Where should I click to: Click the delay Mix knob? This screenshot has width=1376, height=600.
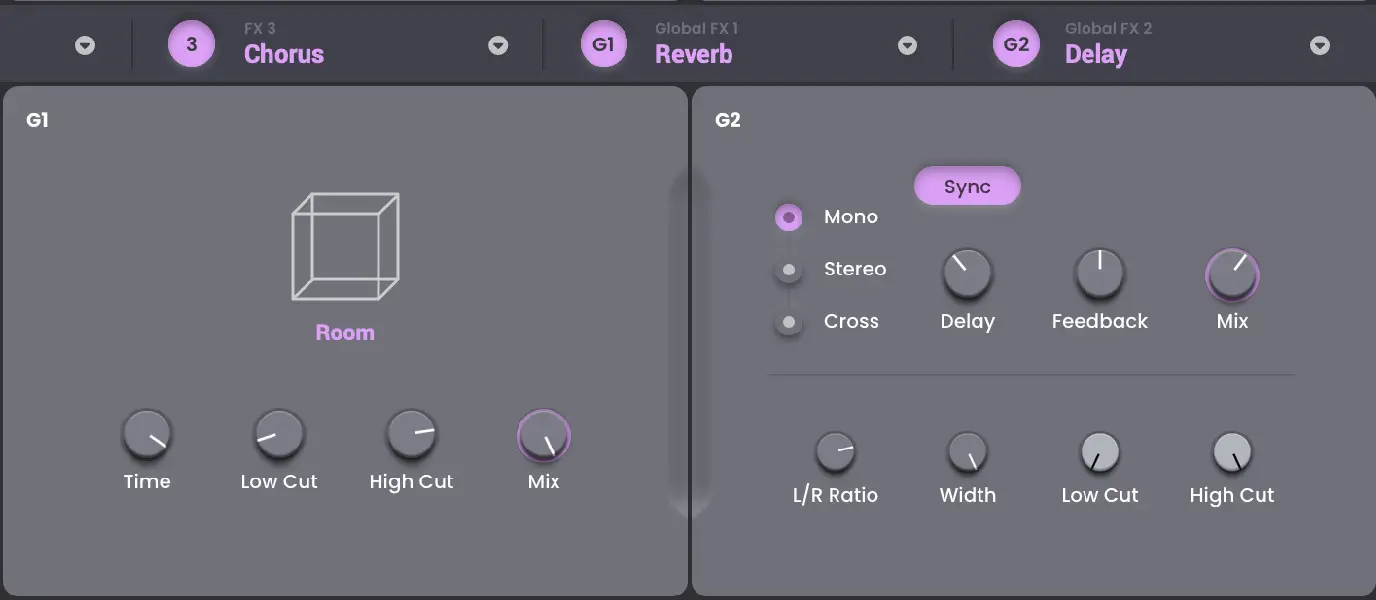click(1232, 275)
